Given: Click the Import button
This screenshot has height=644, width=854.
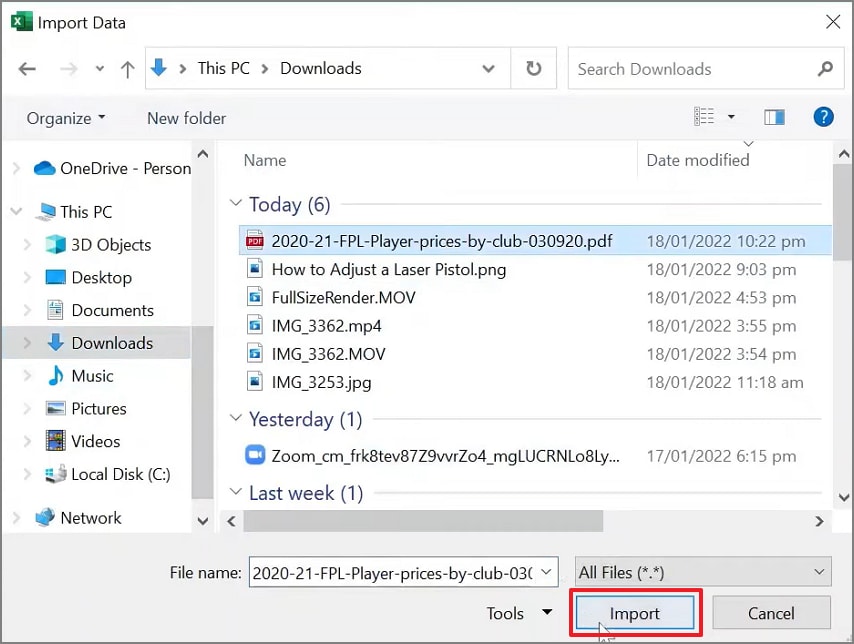Looking at the screenshot, I should pos(635,613).
